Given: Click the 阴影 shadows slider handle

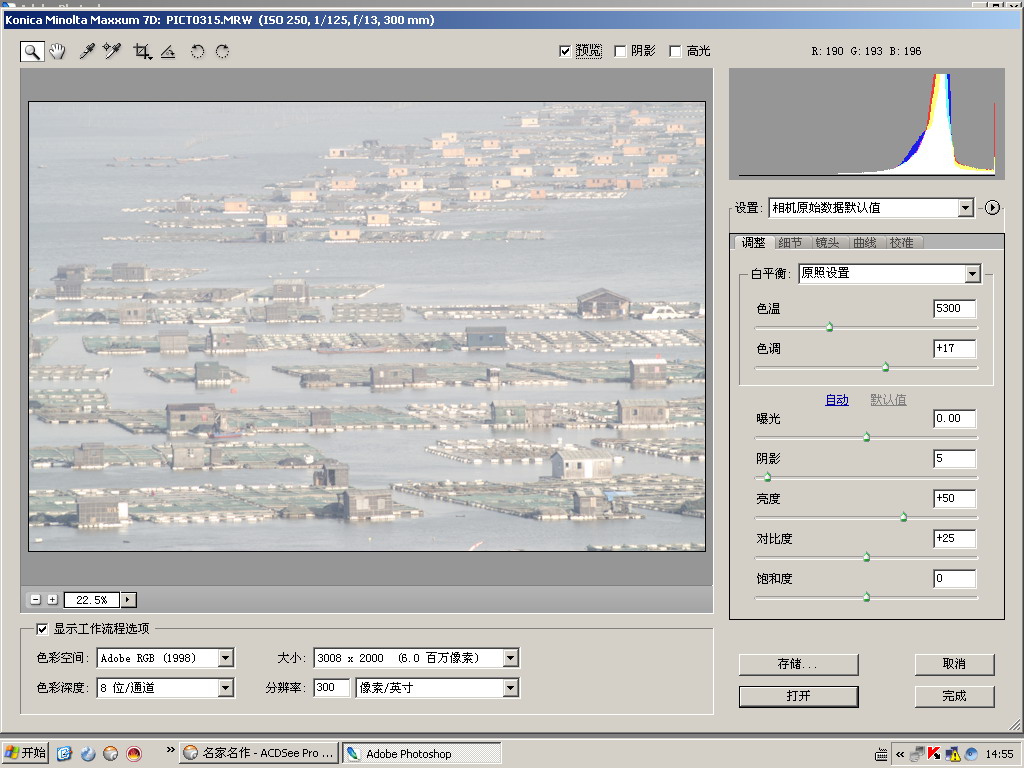Looking at the screenshot, I should point(767,477).
